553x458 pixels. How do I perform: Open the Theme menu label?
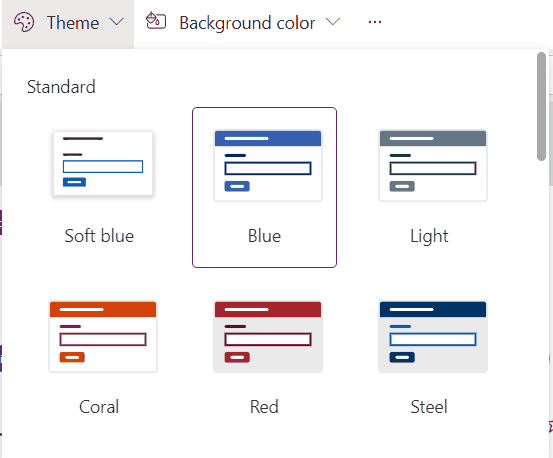tap(73, 23)
